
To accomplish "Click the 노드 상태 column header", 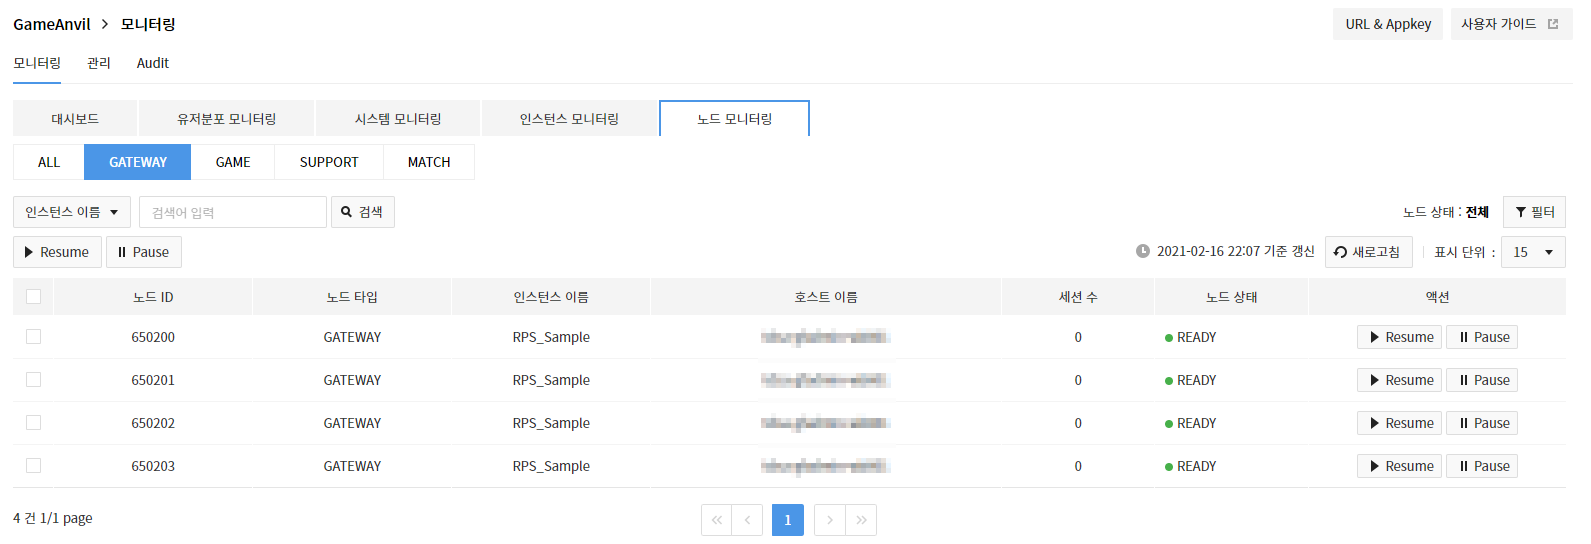I will 1231,297.
